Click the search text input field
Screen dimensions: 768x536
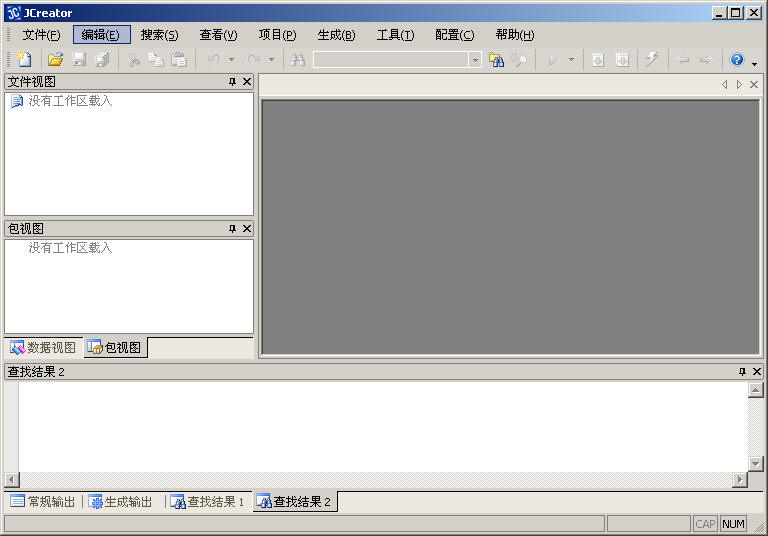coord(391,60)
